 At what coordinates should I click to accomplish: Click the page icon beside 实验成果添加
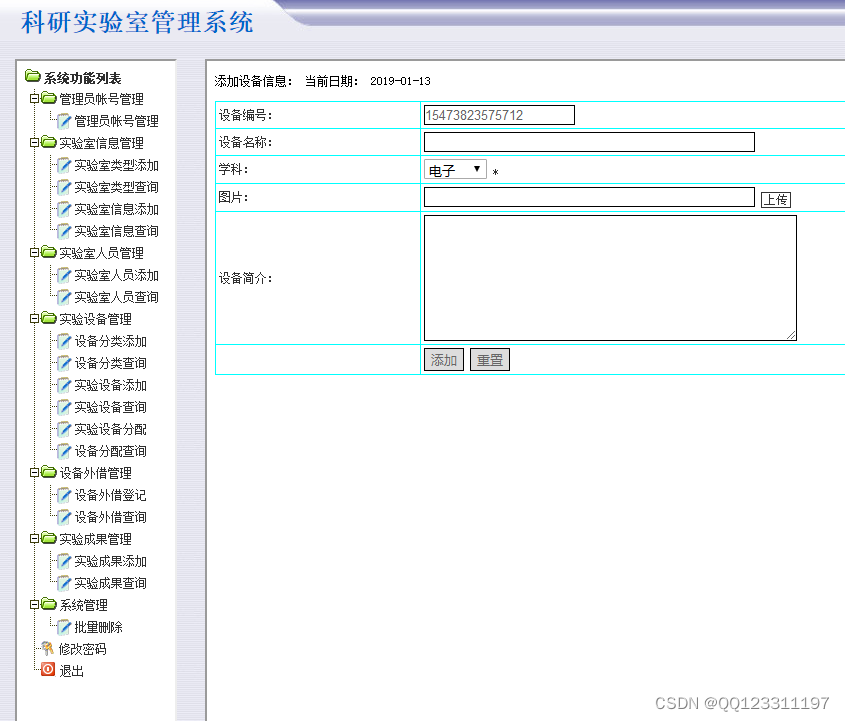(64, 561)
